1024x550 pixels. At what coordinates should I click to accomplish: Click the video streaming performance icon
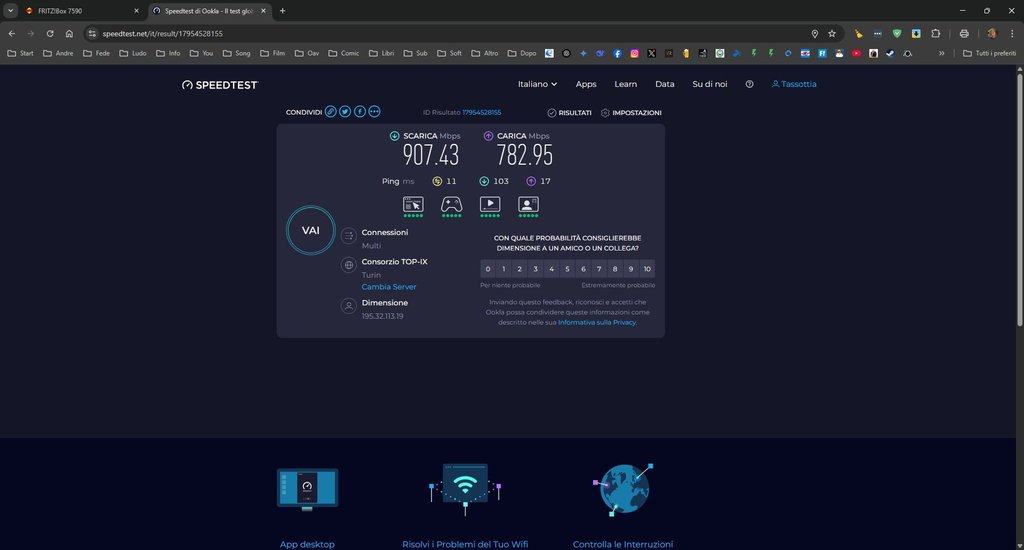tap(490, 204)
